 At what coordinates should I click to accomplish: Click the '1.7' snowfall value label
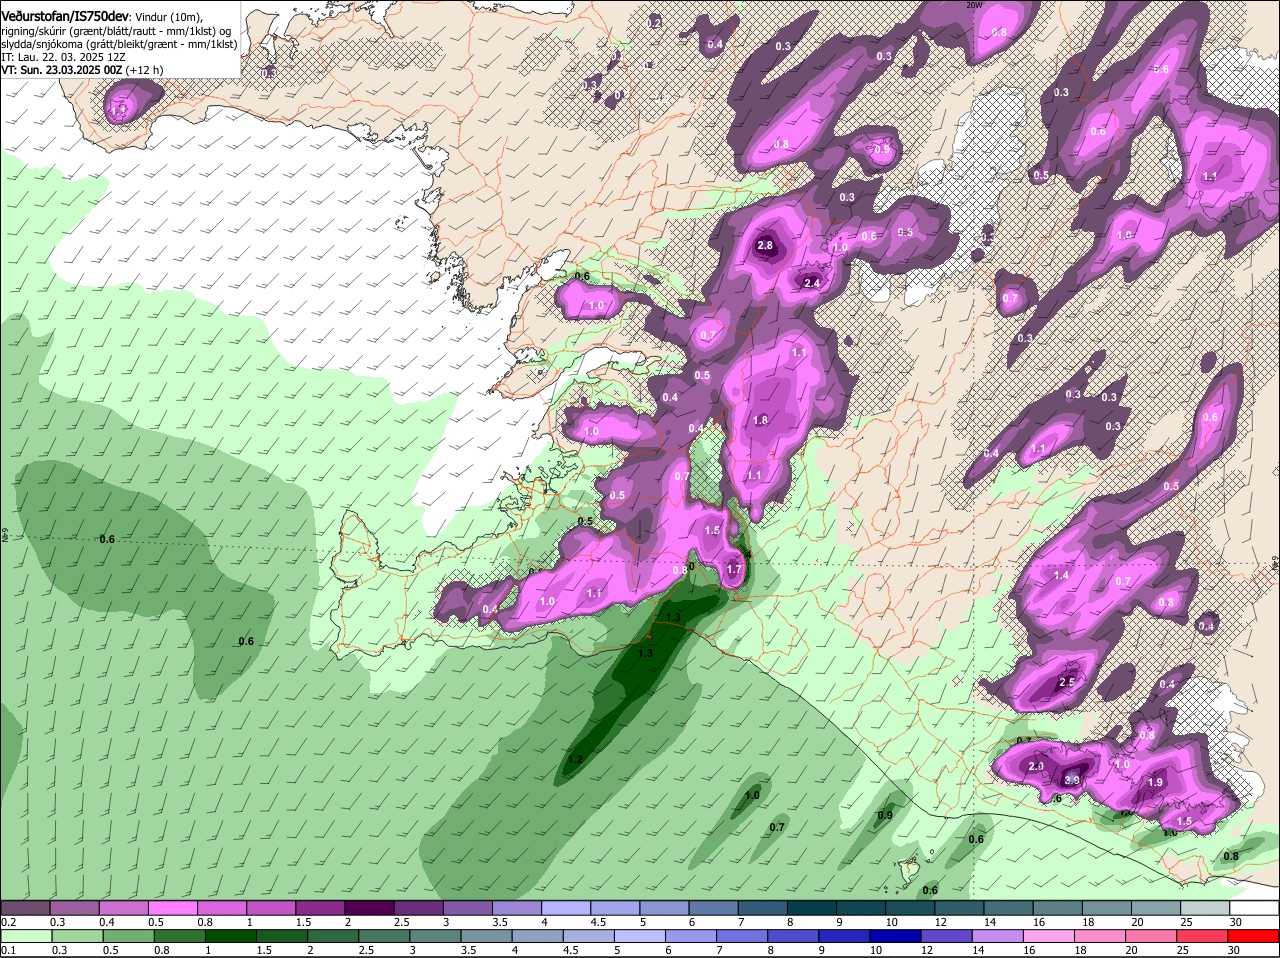734,570
